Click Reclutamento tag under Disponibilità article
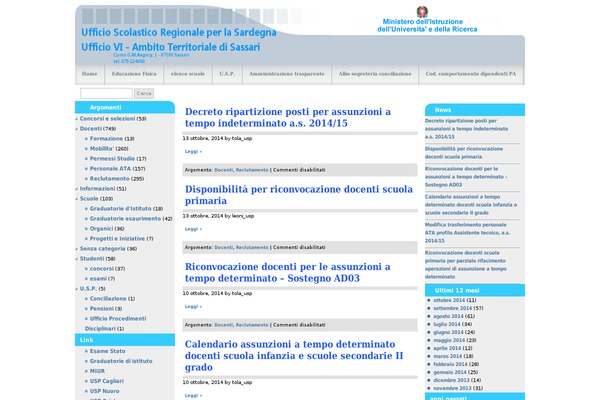The width and height of the screenshot is (600, 400). (252, 247)
